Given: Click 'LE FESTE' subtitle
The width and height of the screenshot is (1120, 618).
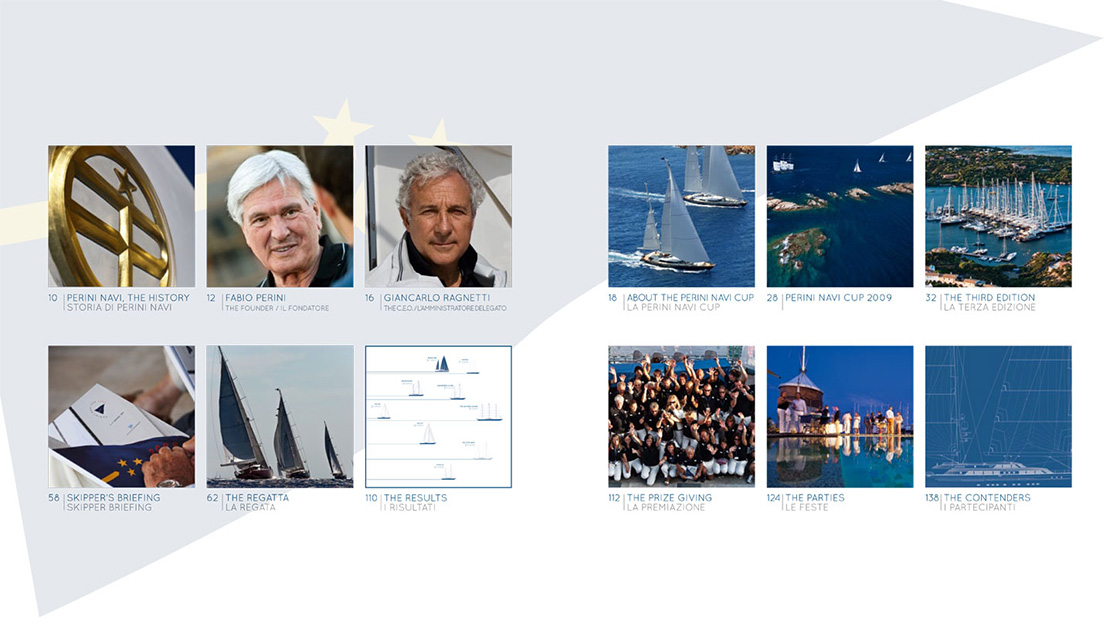Looking at the screenshot, I should coord(807,507).
